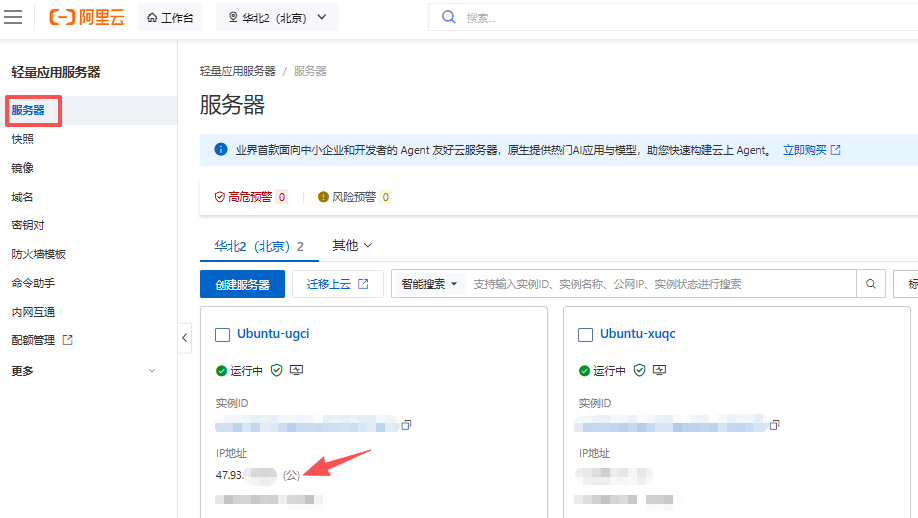Copy the Ubuntu-xuqc instance ID

775,425
